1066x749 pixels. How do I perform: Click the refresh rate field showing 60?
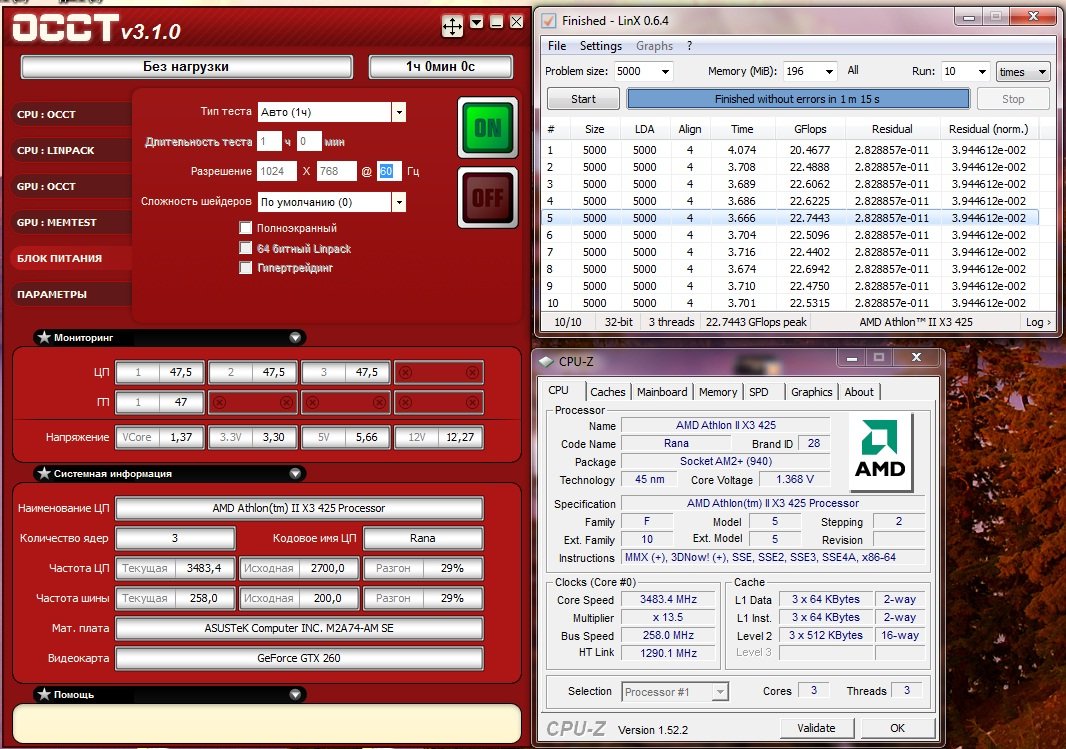point(389,172)
